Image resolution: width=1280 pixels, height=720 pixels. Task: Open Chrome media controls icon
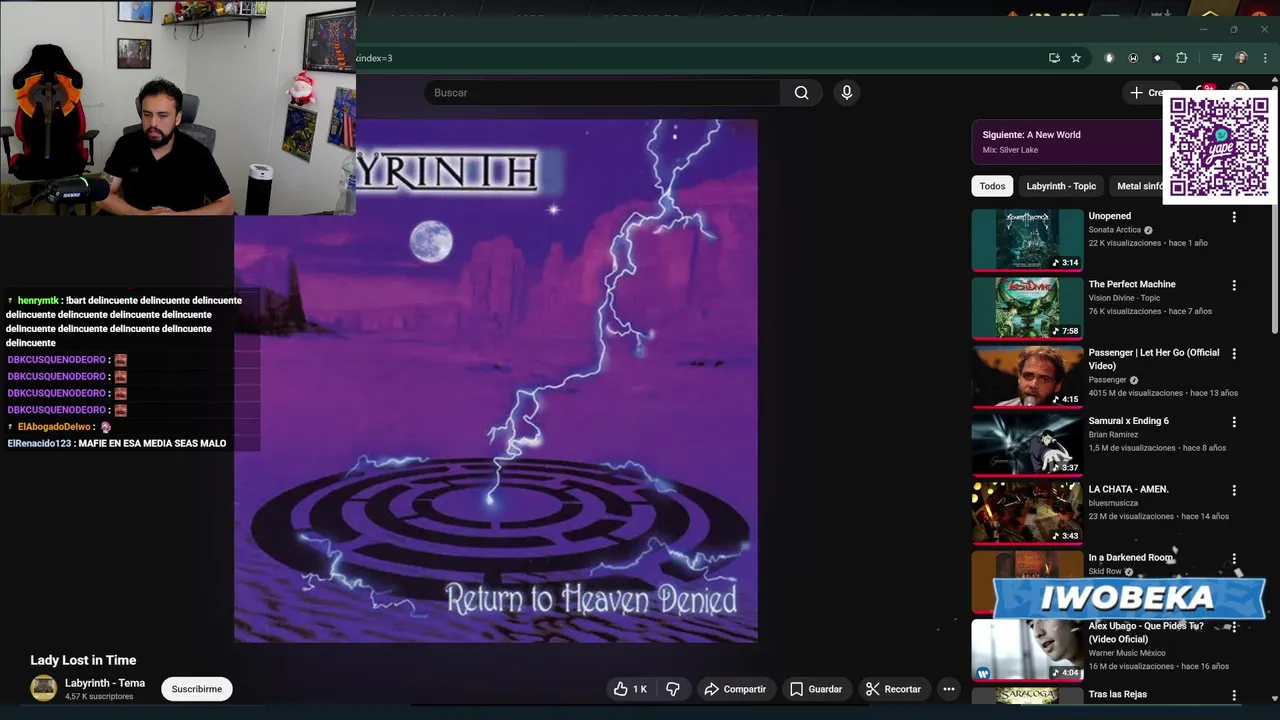1217,58
